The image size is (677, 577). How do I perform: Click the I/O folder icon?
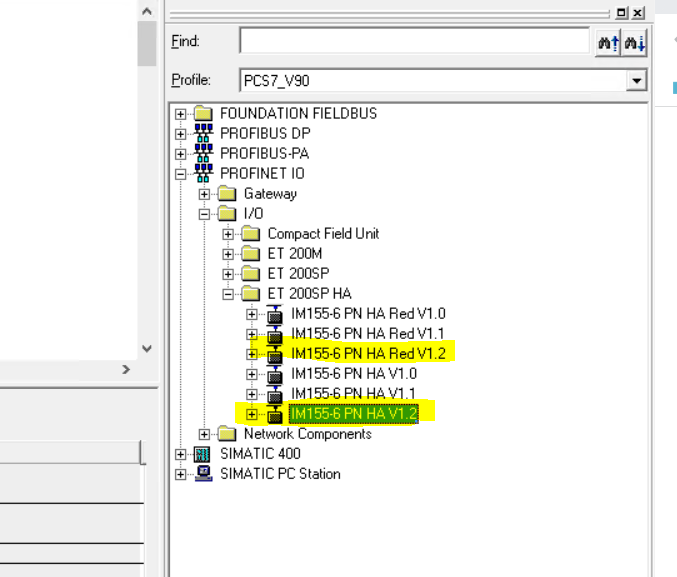[x=227, y=213]
